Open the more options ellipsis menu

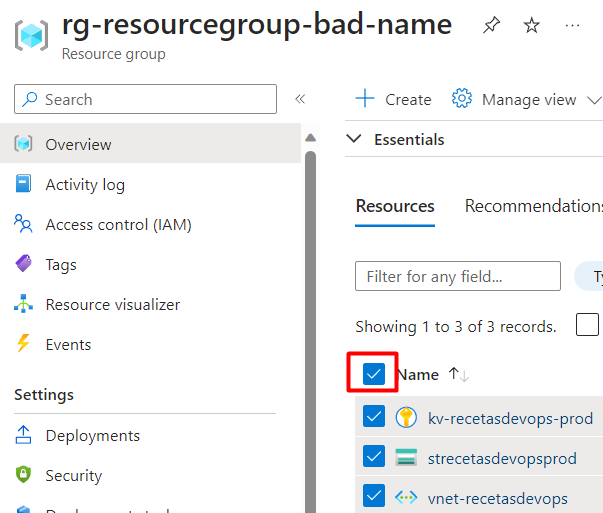(572, 26)
